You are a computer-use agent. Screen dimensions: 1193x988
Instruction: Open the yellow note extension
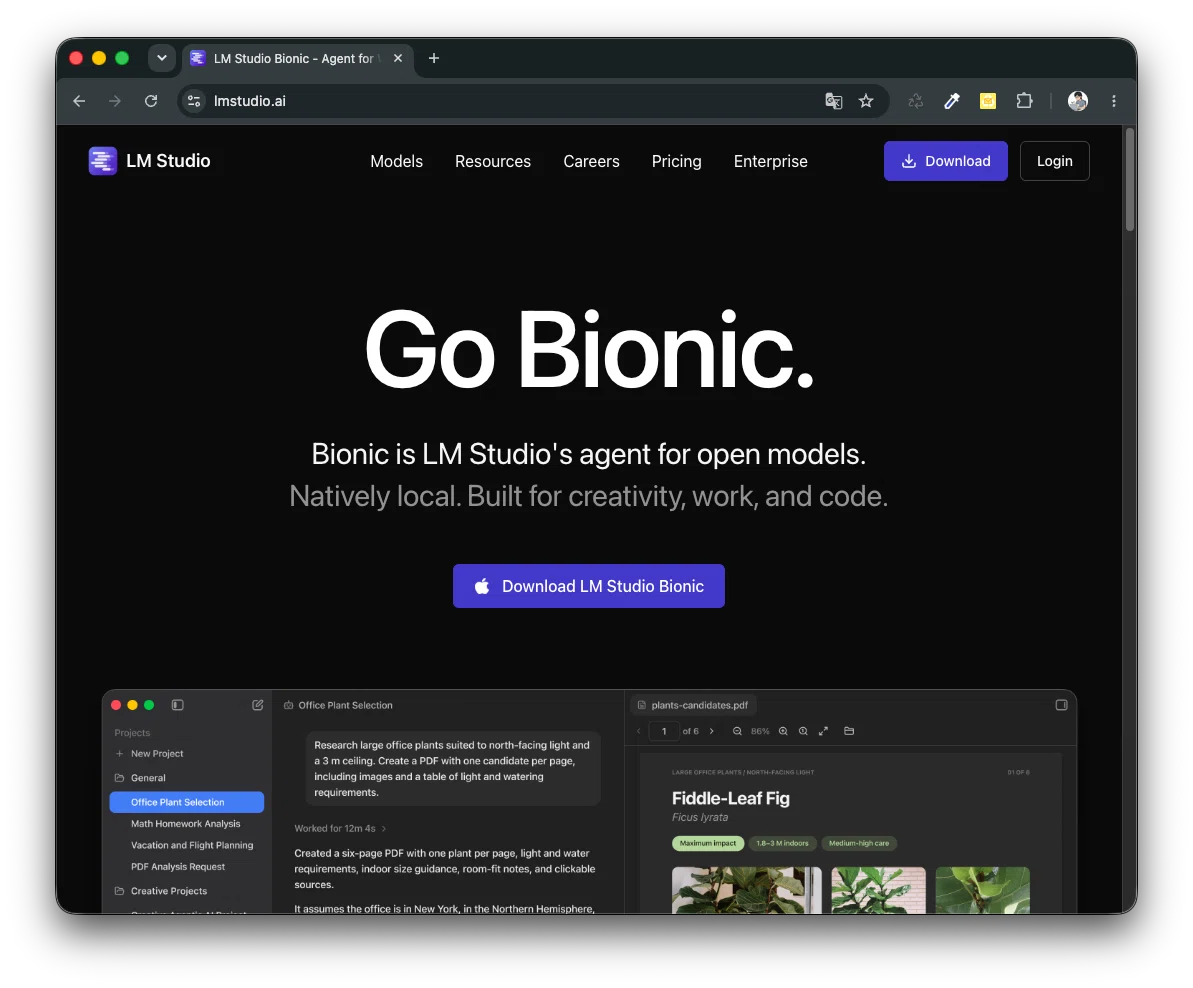[988, 101]
